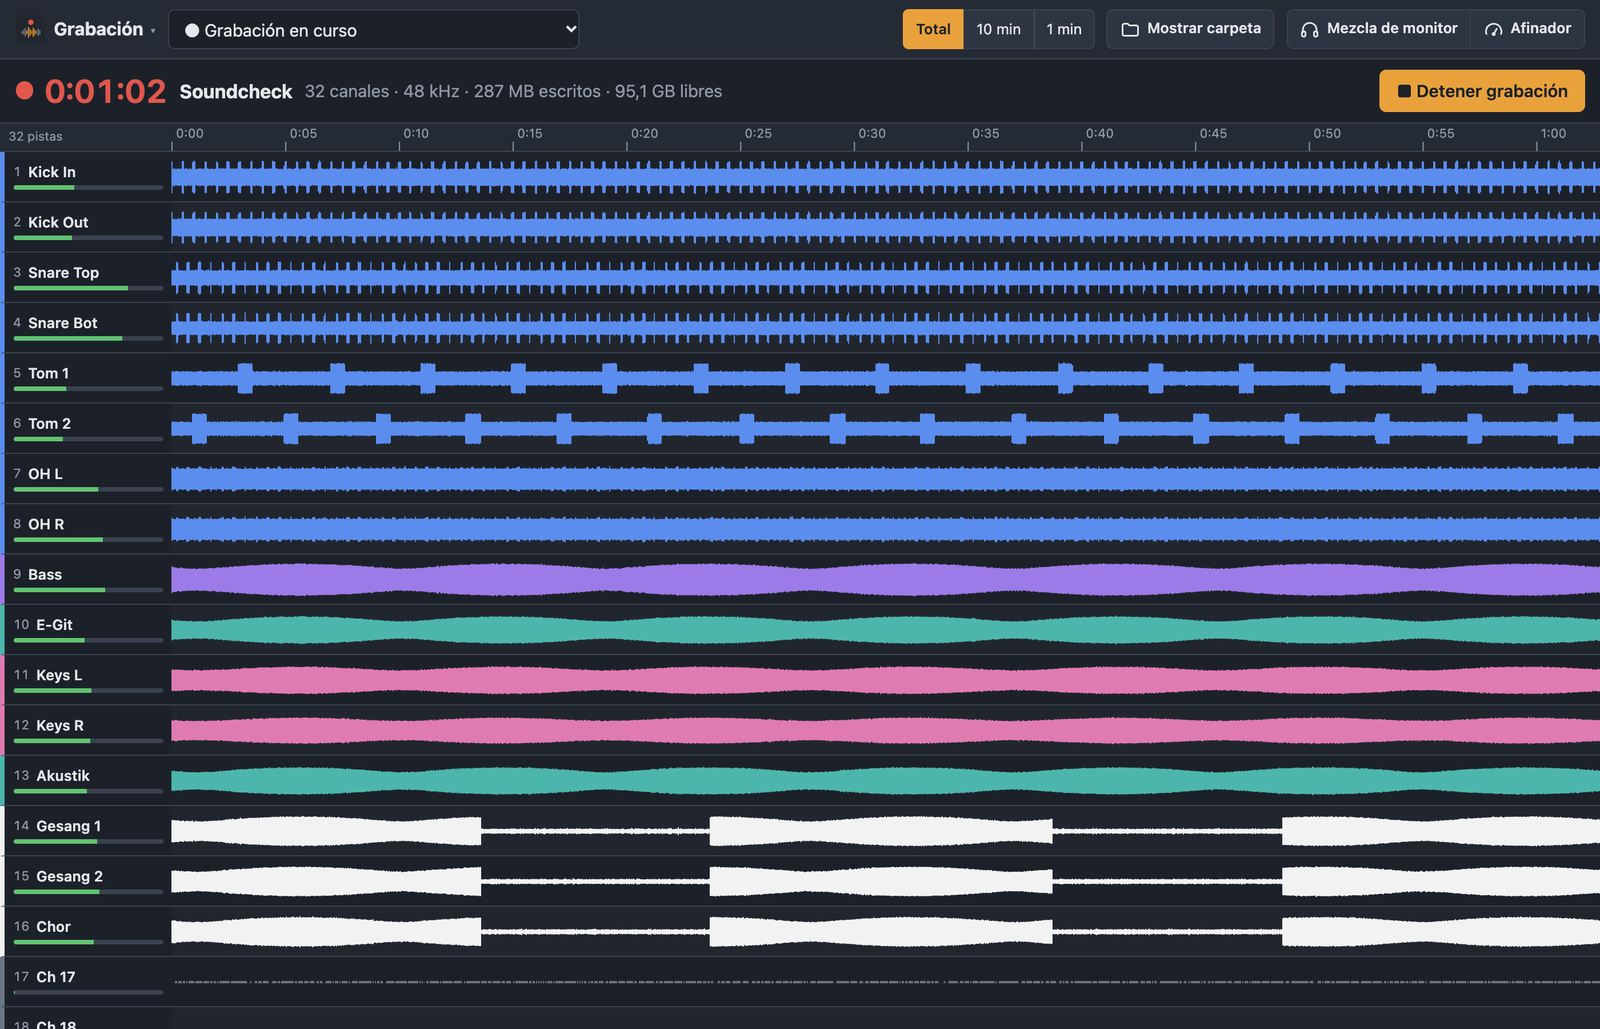Click the 0:30 timeline ruler mark
1600x1029 pixels.
(x=871, y=133)
